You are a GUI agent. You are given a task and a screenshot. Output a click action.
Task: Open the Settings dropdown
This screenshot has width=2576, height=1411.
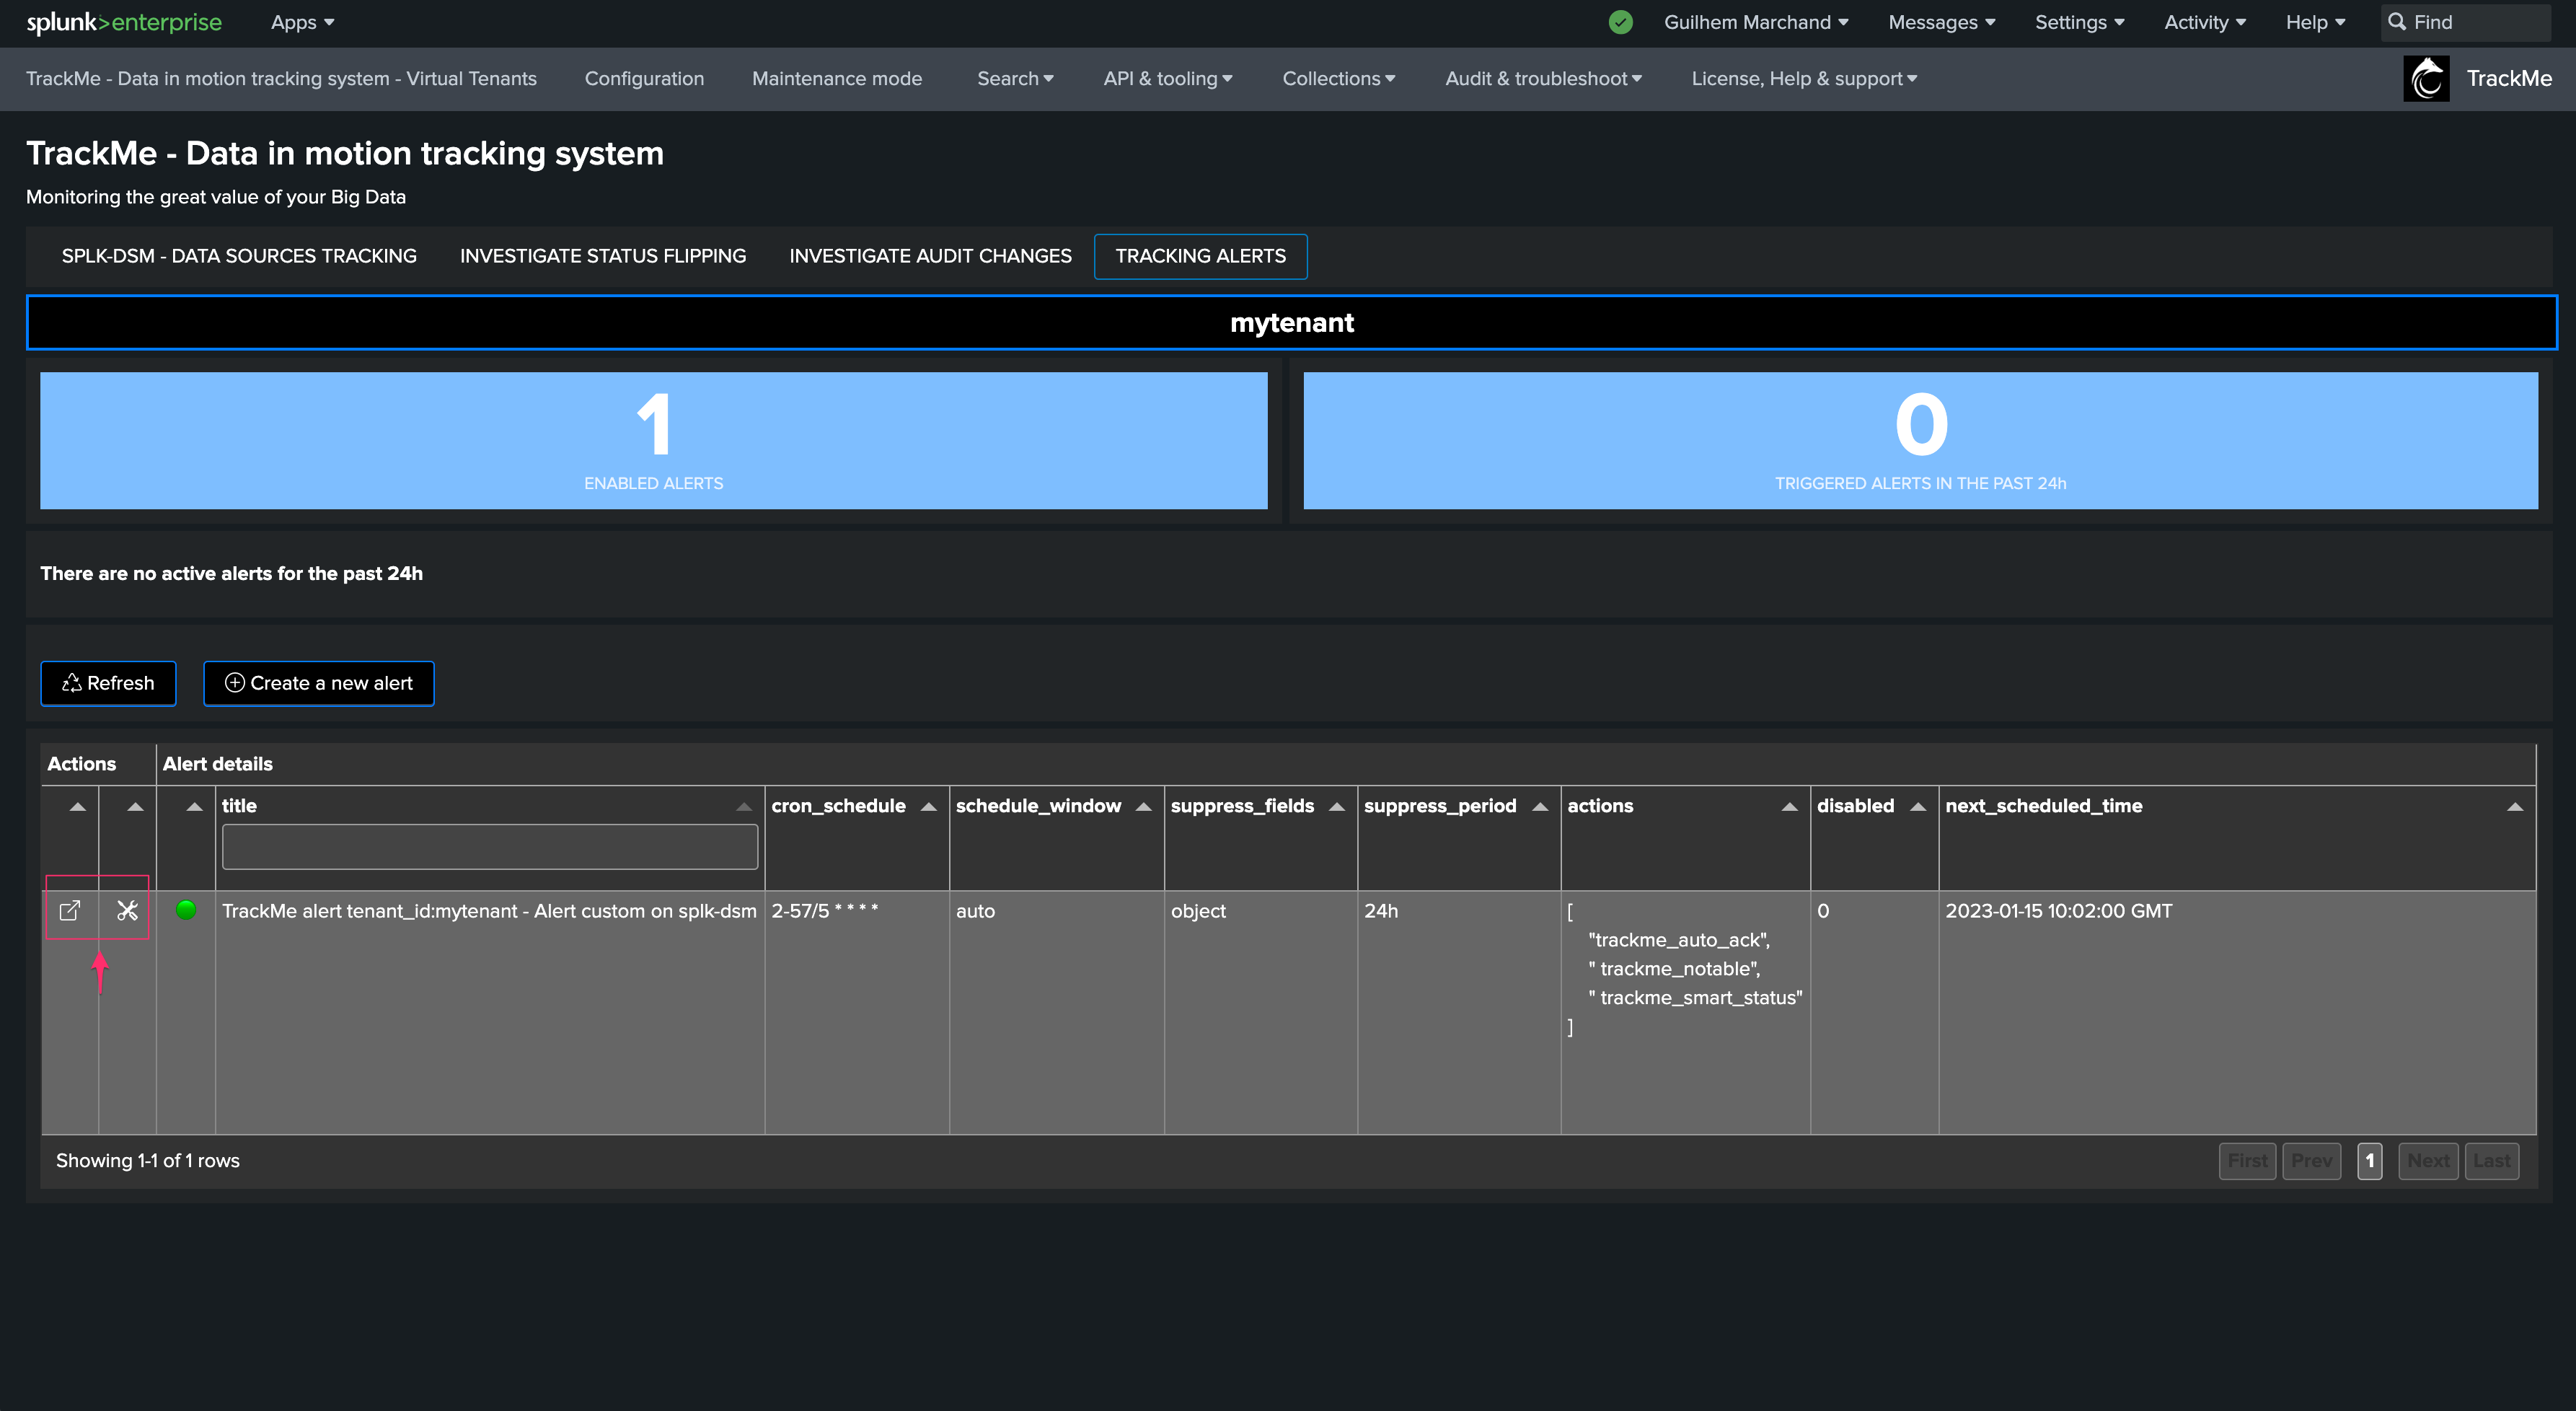pos(2080,22)
